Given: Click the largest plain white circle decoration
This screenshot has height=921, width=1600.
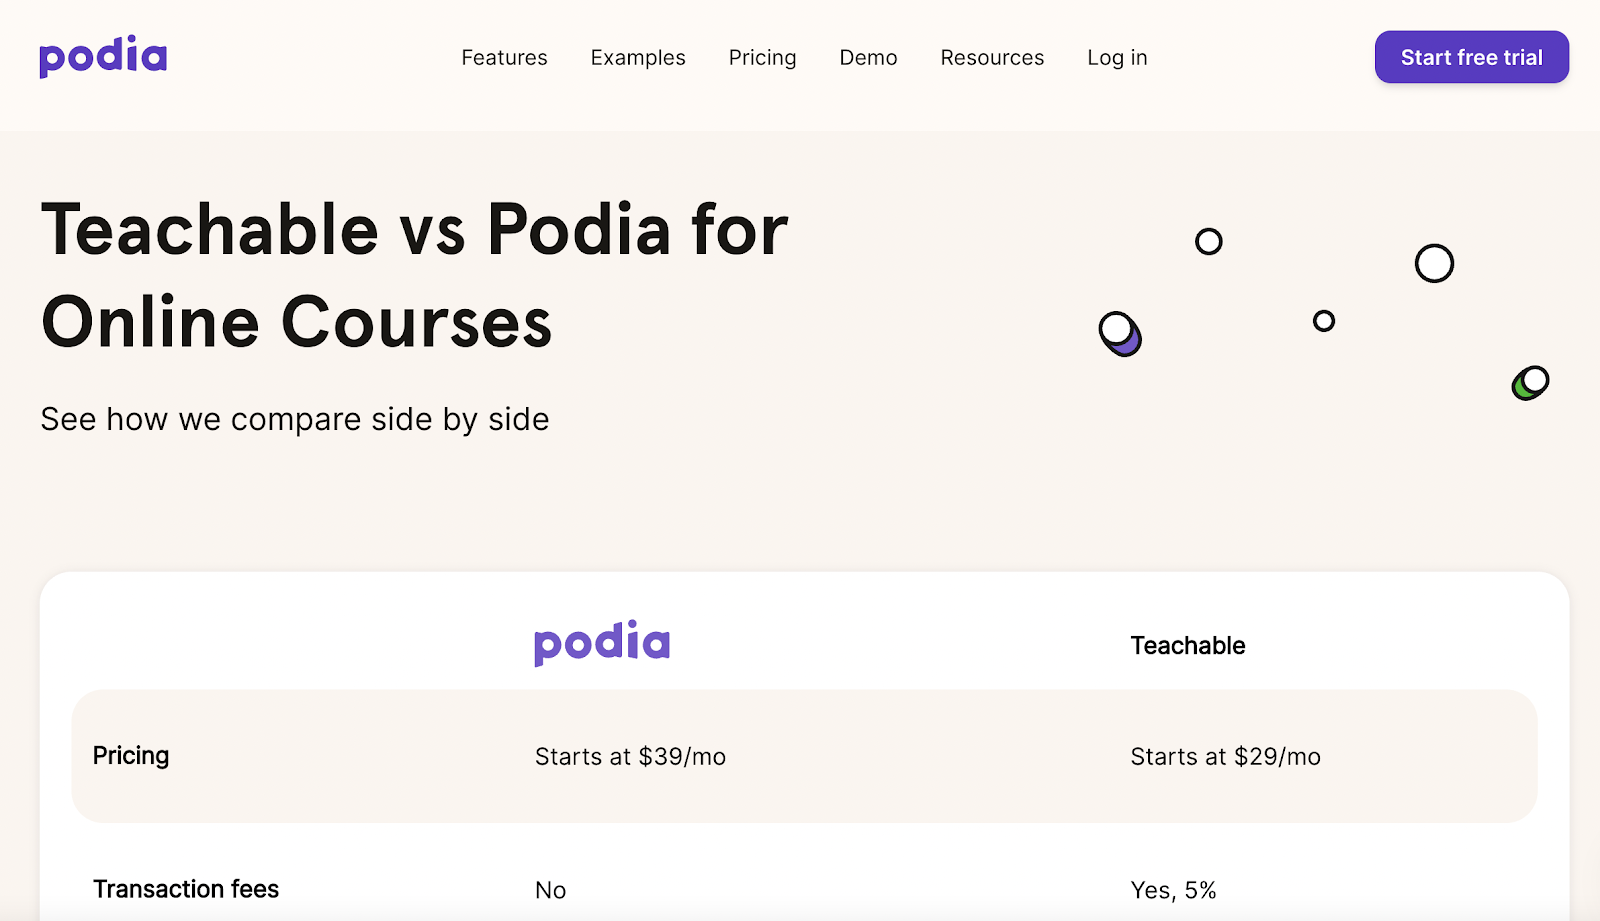Looking at the screenshot, I should (x=1434, y=264).
